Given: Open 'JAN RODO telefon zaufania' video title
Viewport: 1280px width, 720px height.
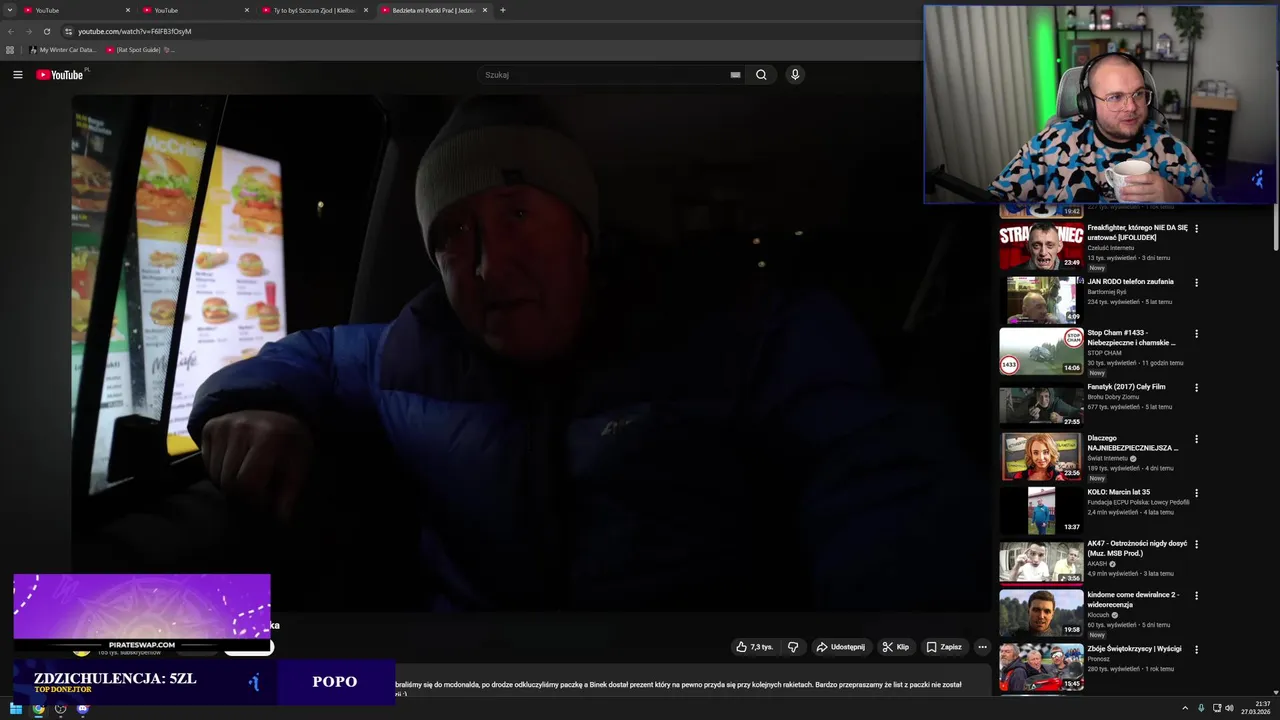Looking at the screenshot, I should point(1130,282).
